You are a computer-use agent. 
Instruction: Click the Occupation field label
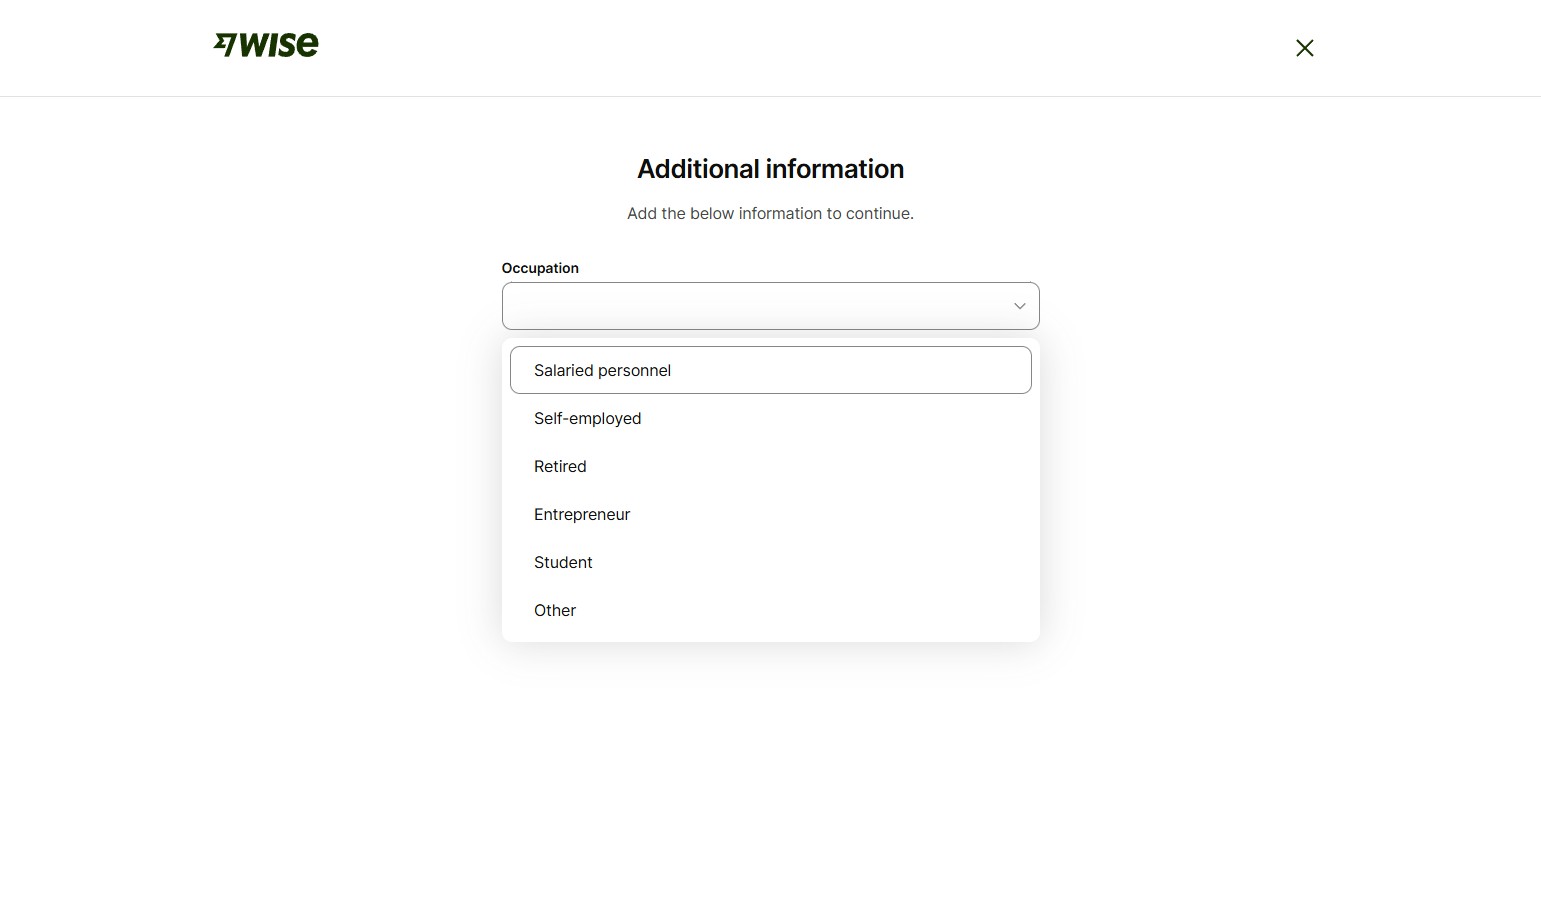tap(540, 268)
